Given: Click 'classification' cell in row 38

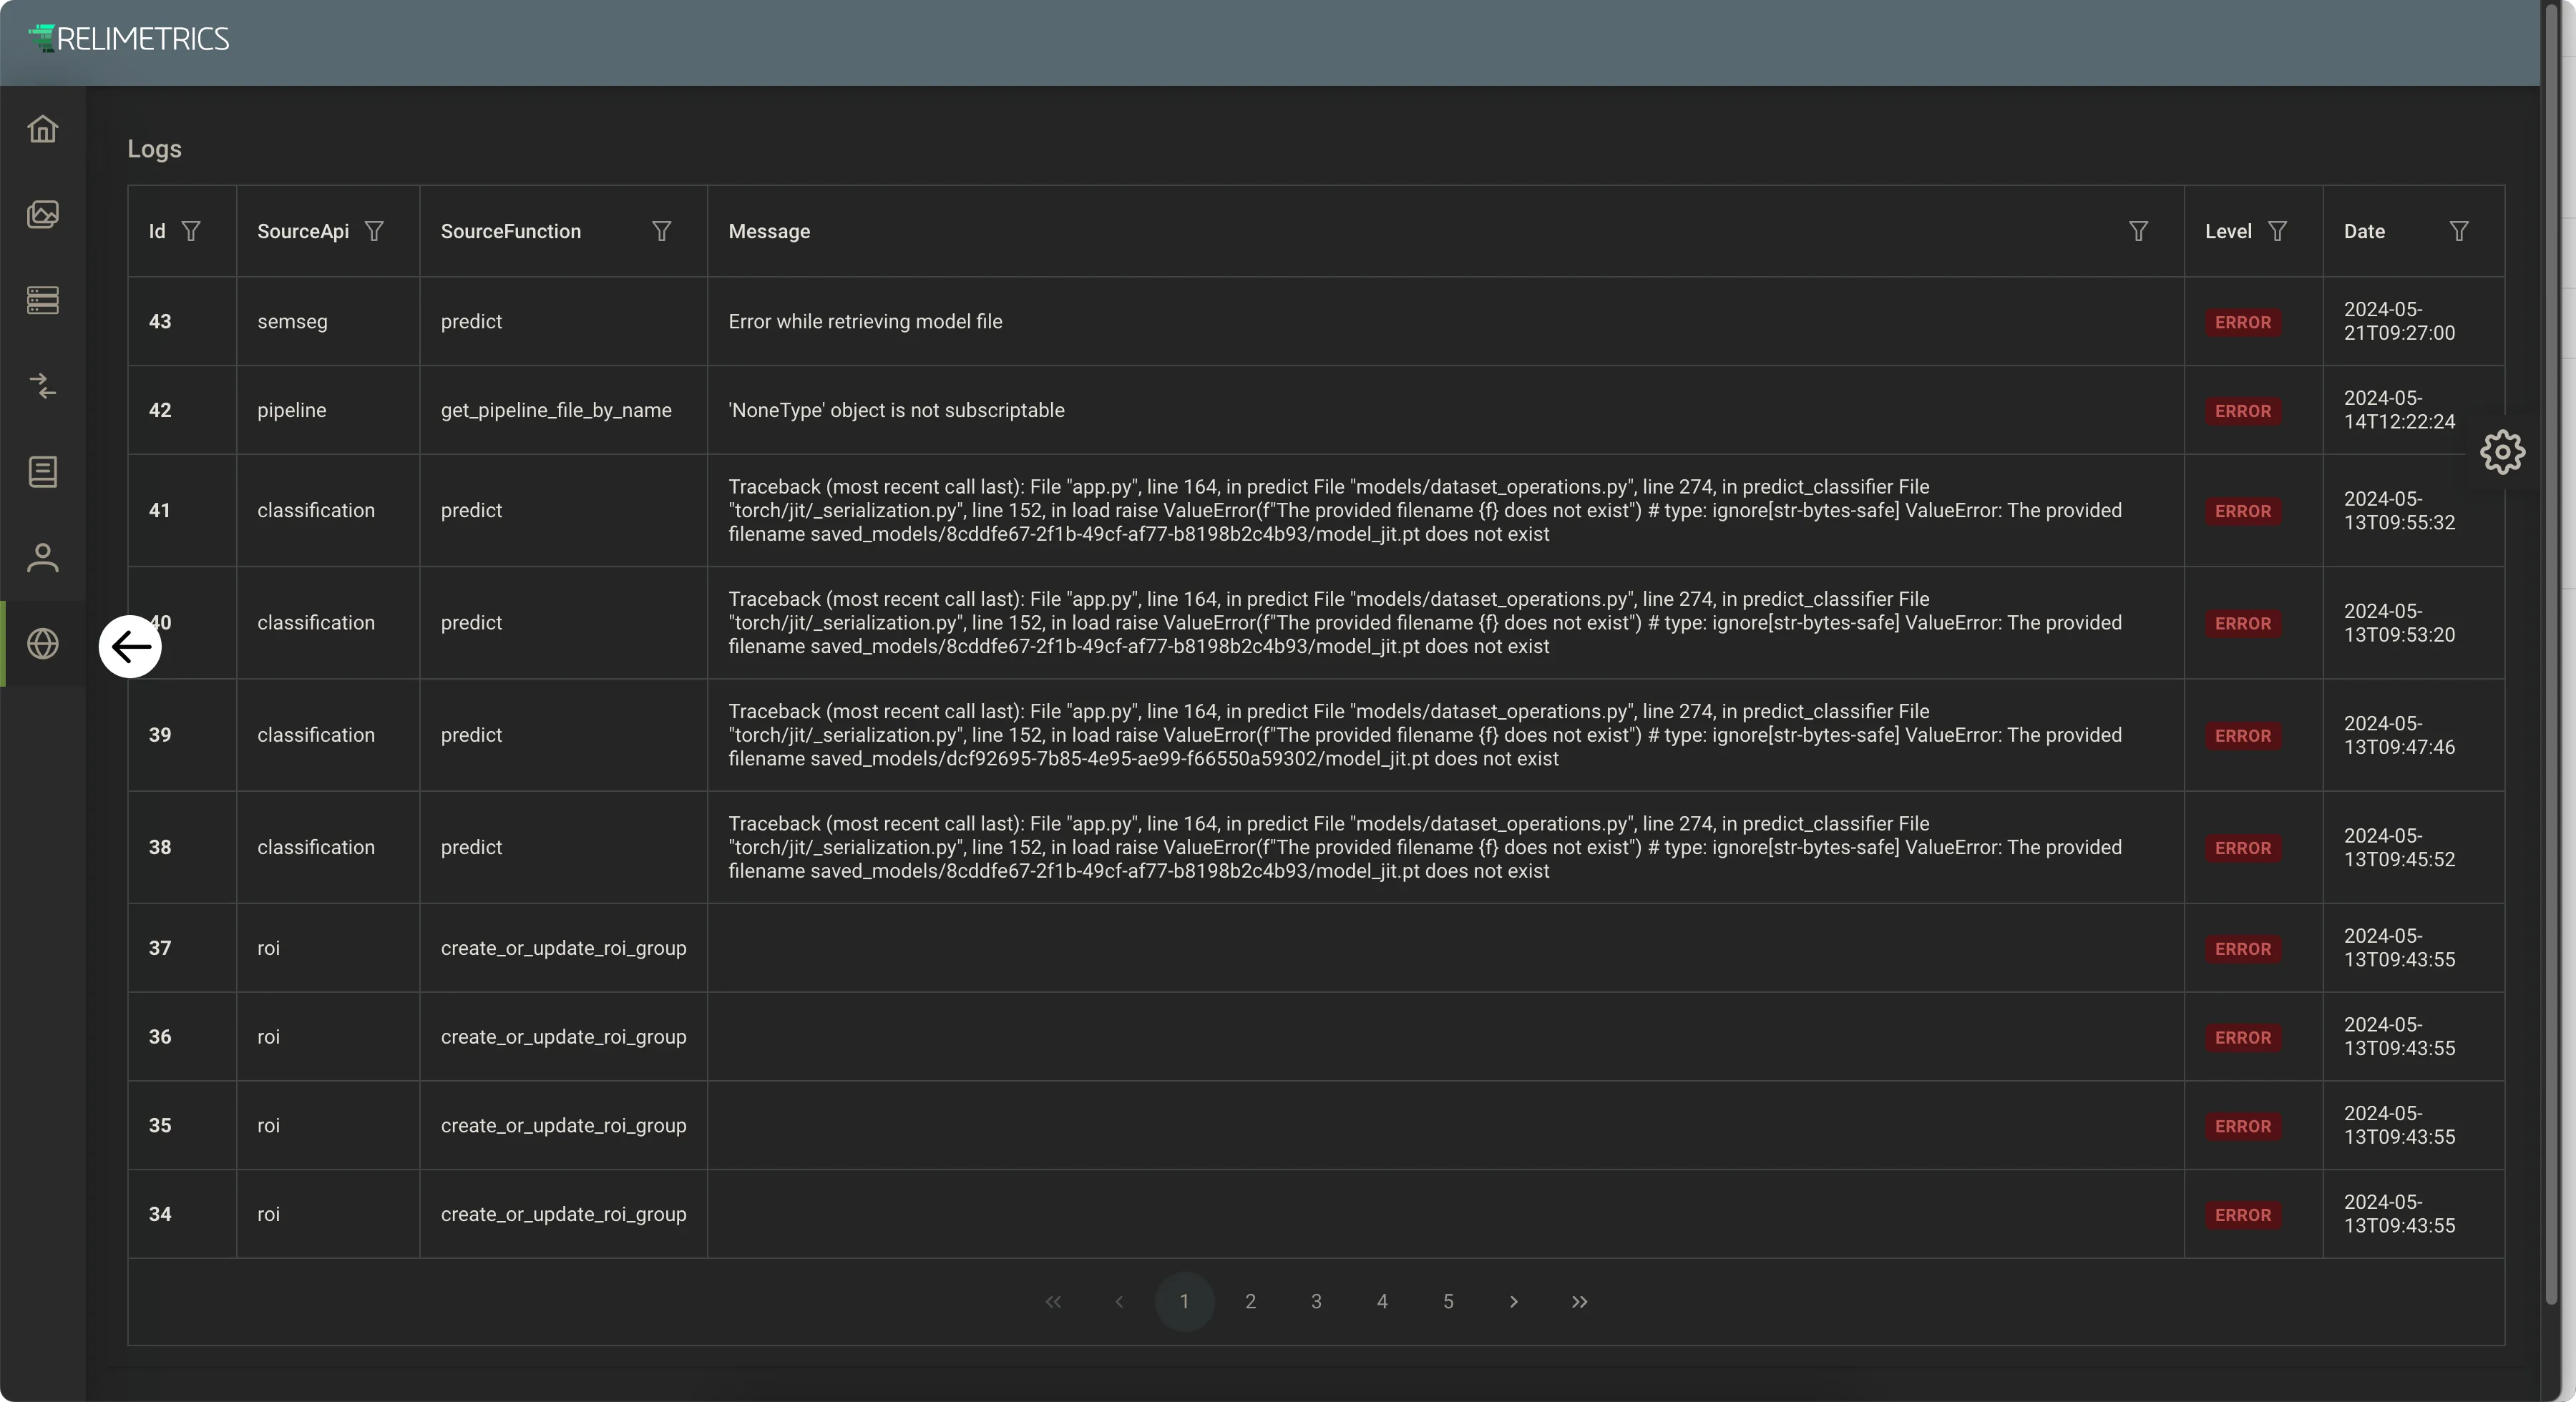Looking at the screenshot, I should coord(316,847).
